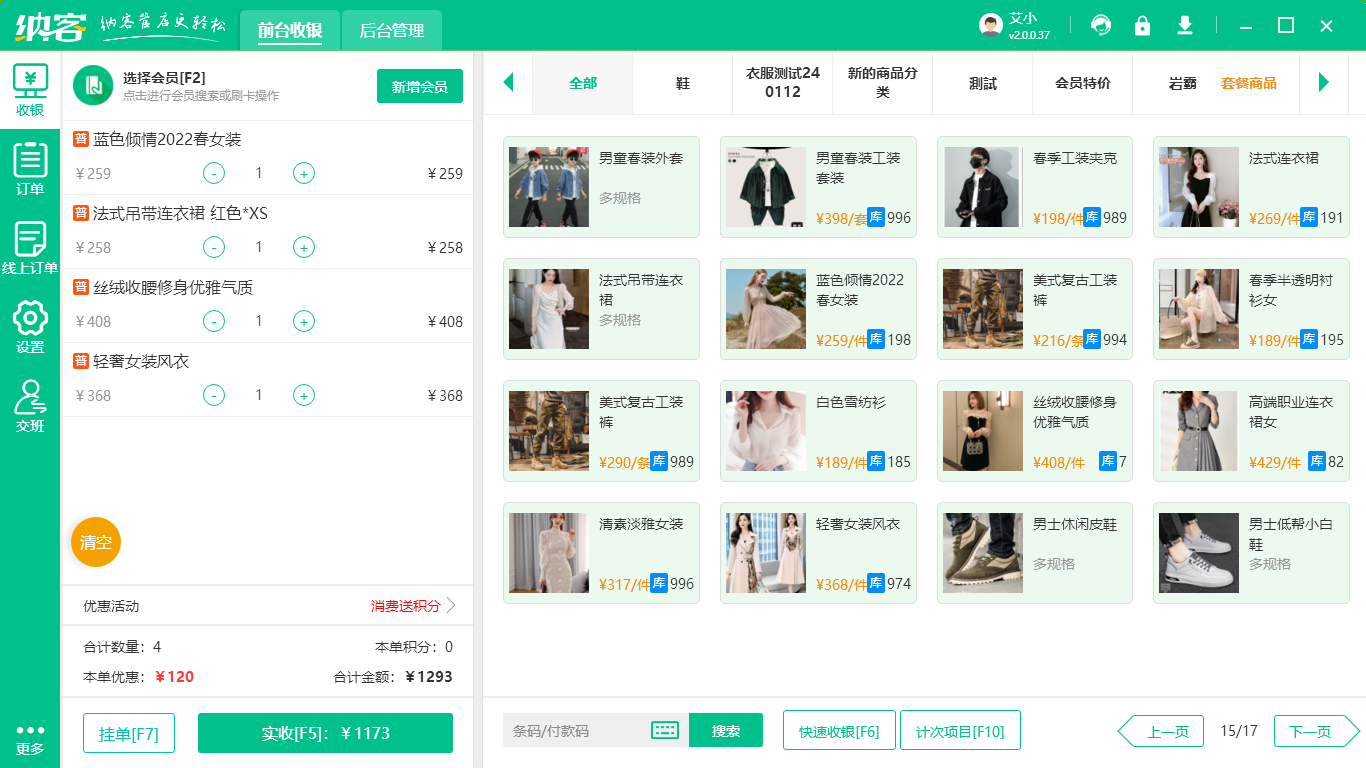The height and width of the screenshot is (768, 1366).
Task: Select the 会员特价 category tab
Action: [1082, 83]
